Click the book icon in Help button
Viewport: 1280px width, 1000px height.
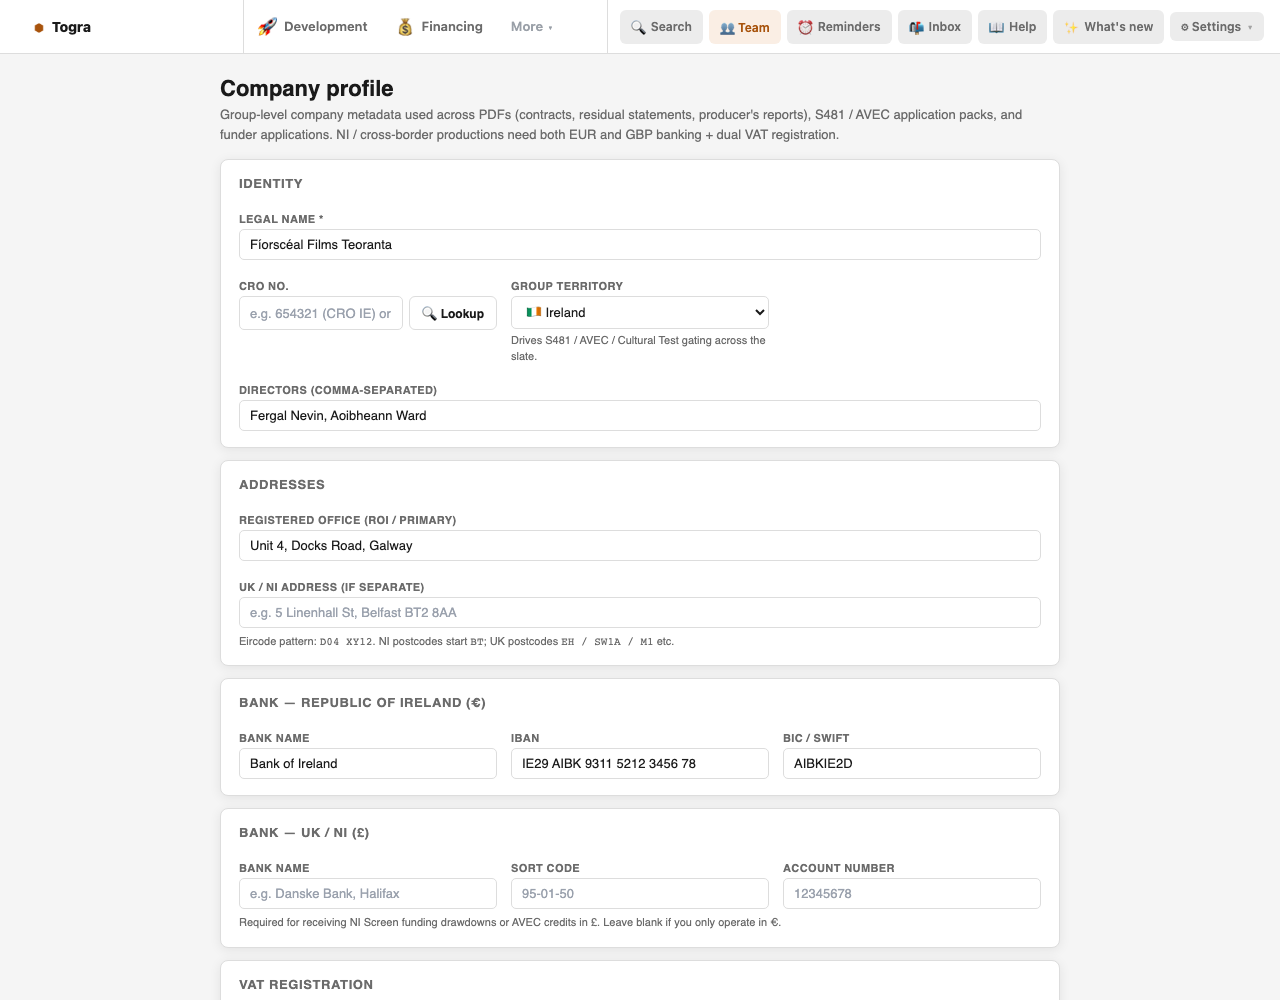996,27
